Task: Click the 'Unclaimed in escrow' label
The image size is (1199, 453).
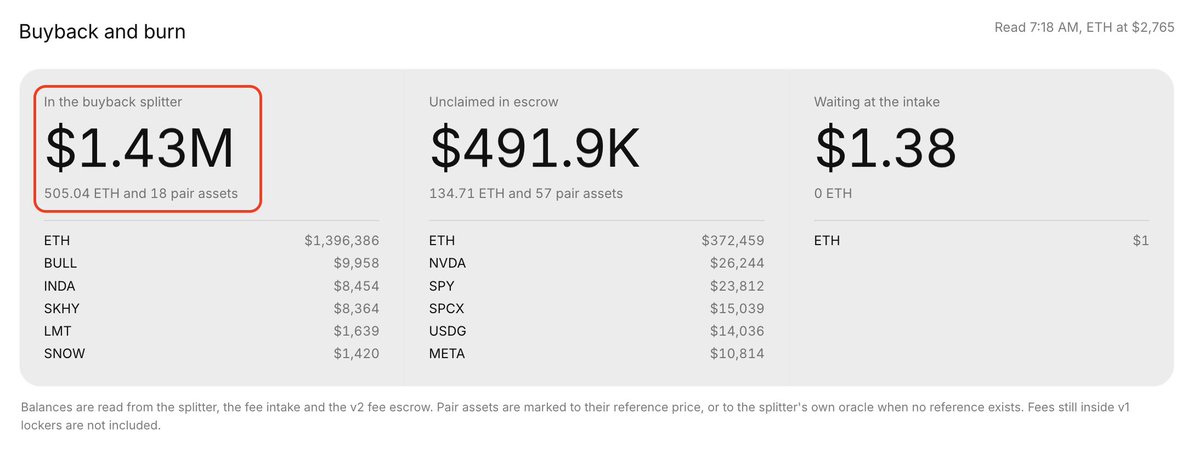Action: tap(494, 102)
